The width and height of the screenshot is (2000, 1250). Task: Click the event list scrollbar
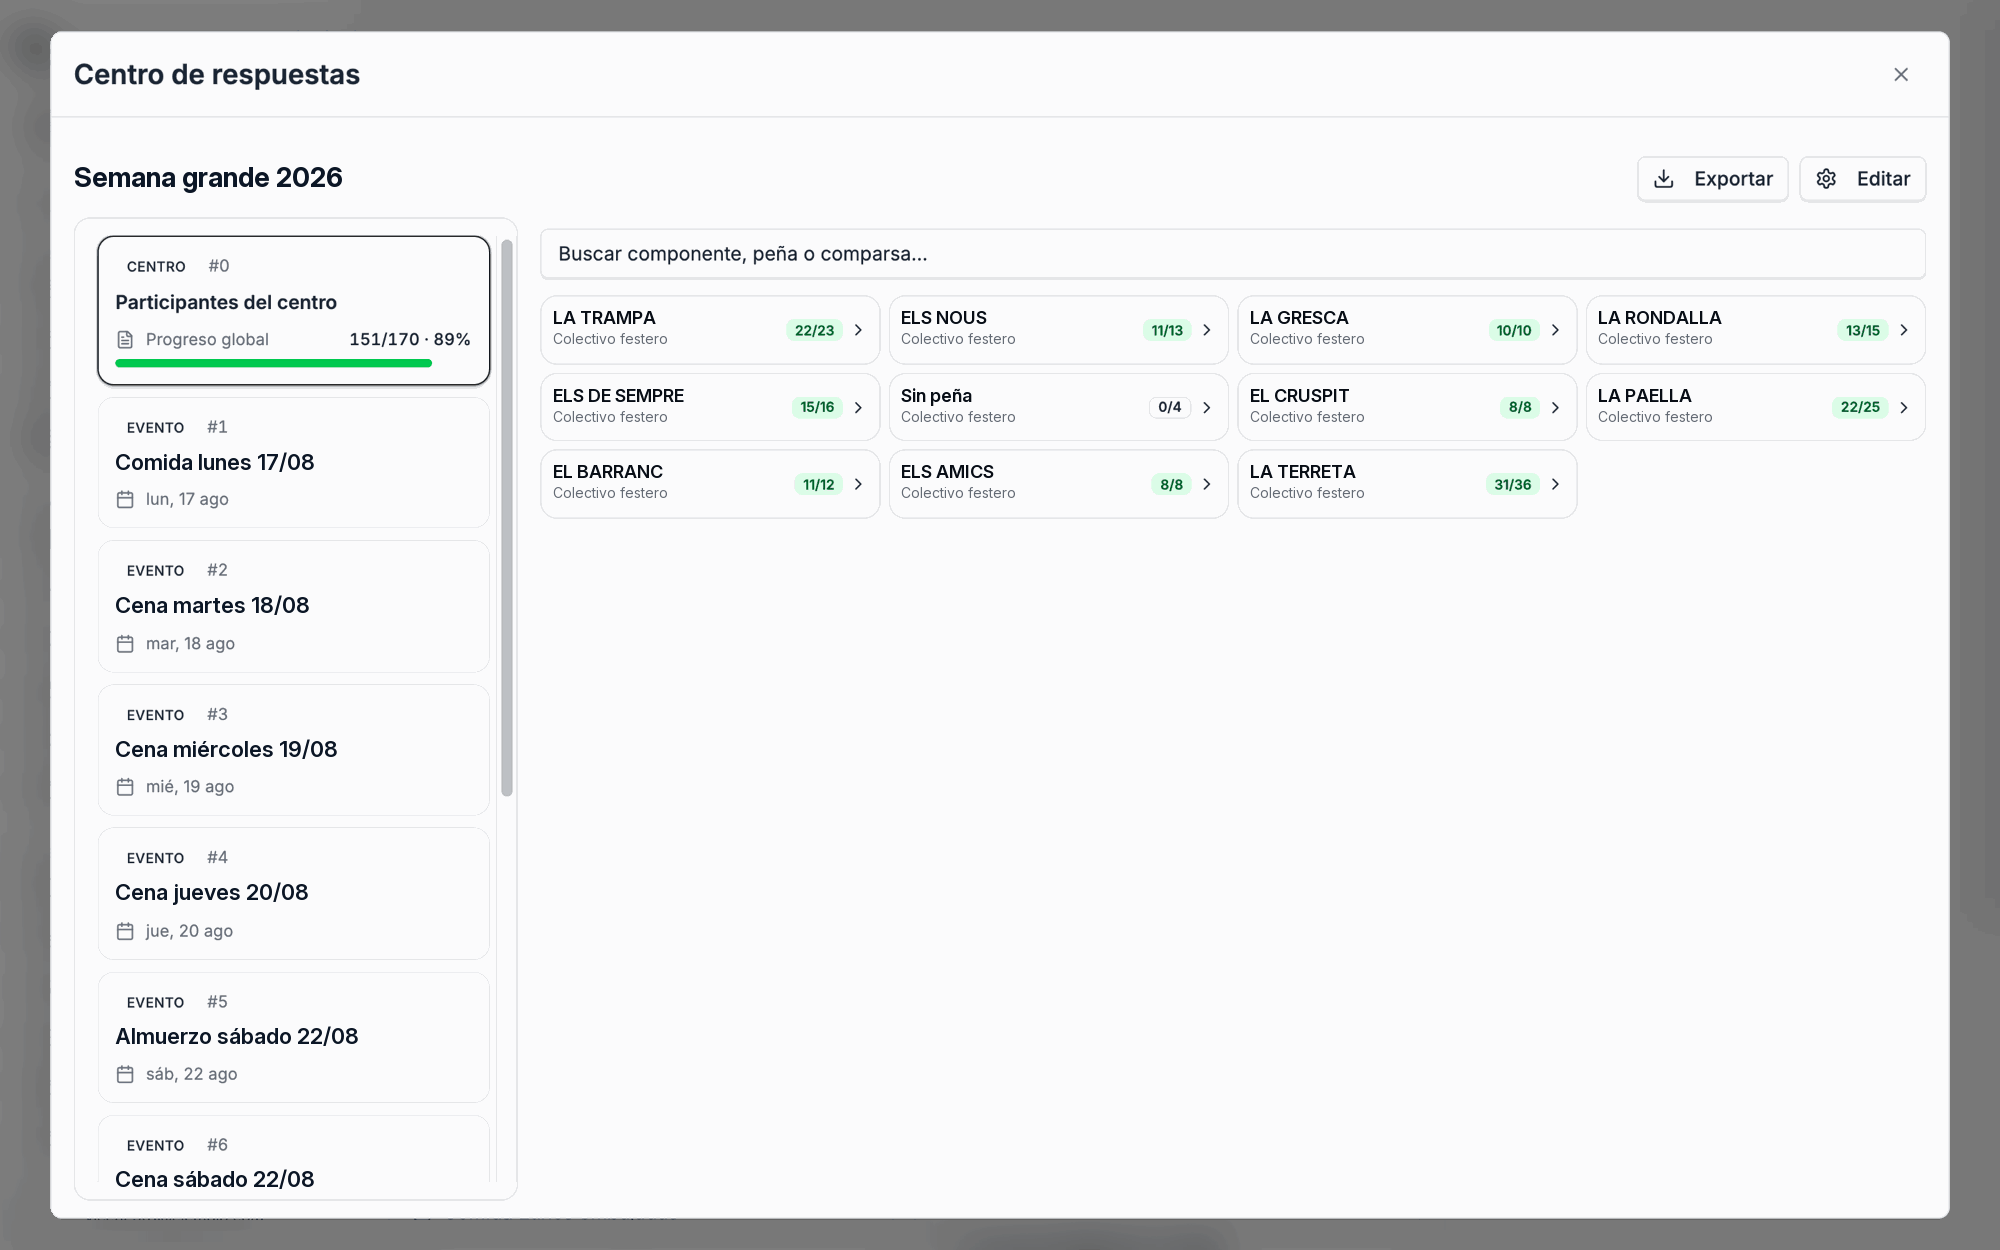[x=507, y=518]
